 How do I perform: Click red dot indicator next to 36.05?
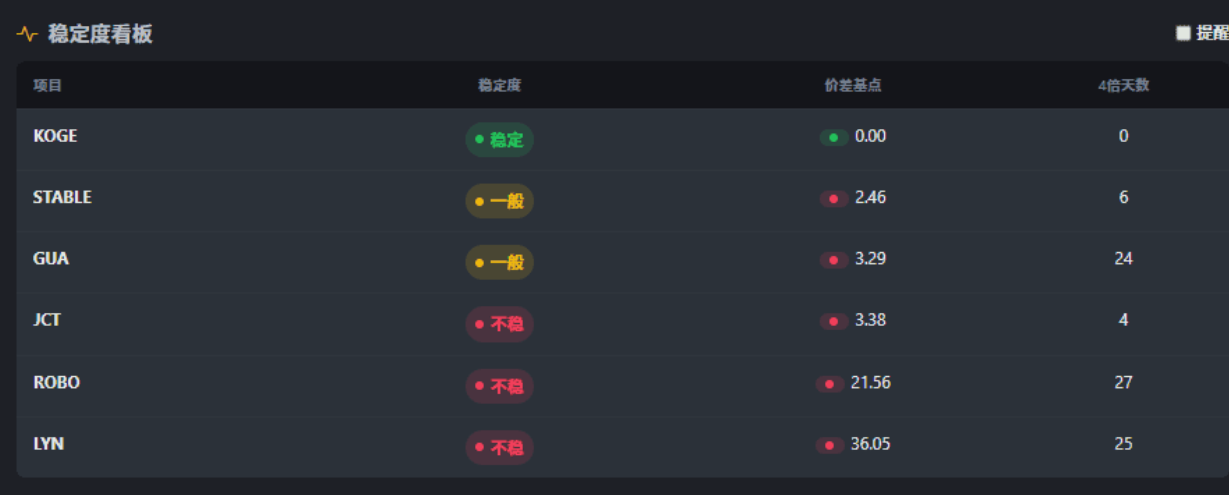[x=829, y=445]
